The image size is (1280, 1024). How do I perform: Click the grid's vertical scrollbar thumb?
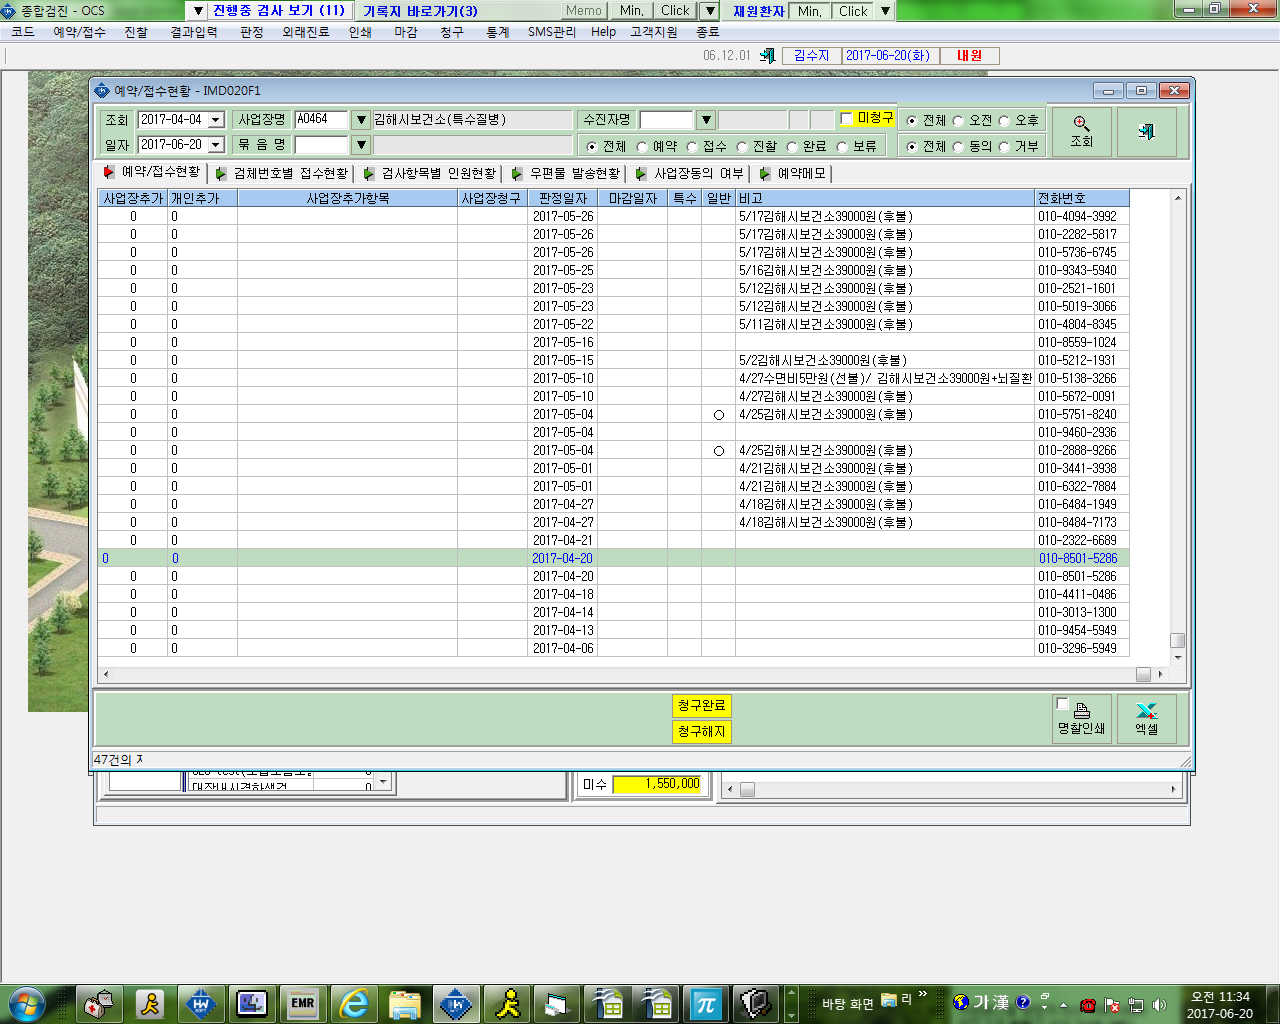1177,640
